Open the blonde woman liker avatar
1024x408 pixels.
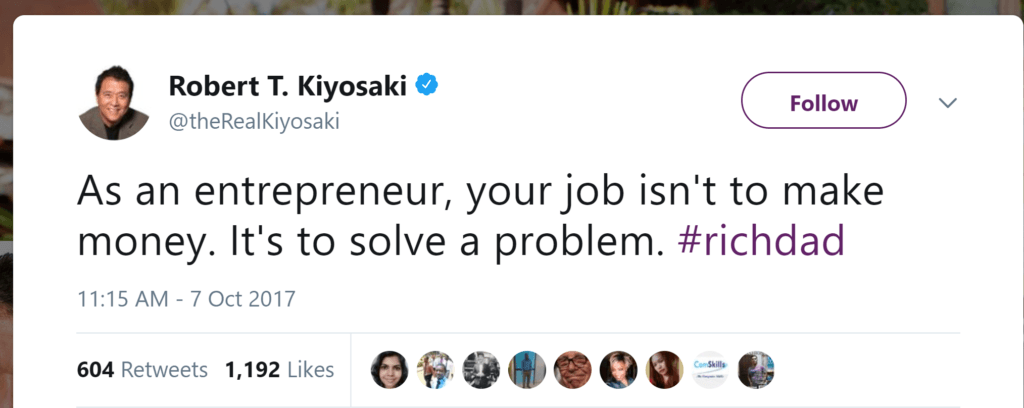pyautogui.click(x=618, y=370)
